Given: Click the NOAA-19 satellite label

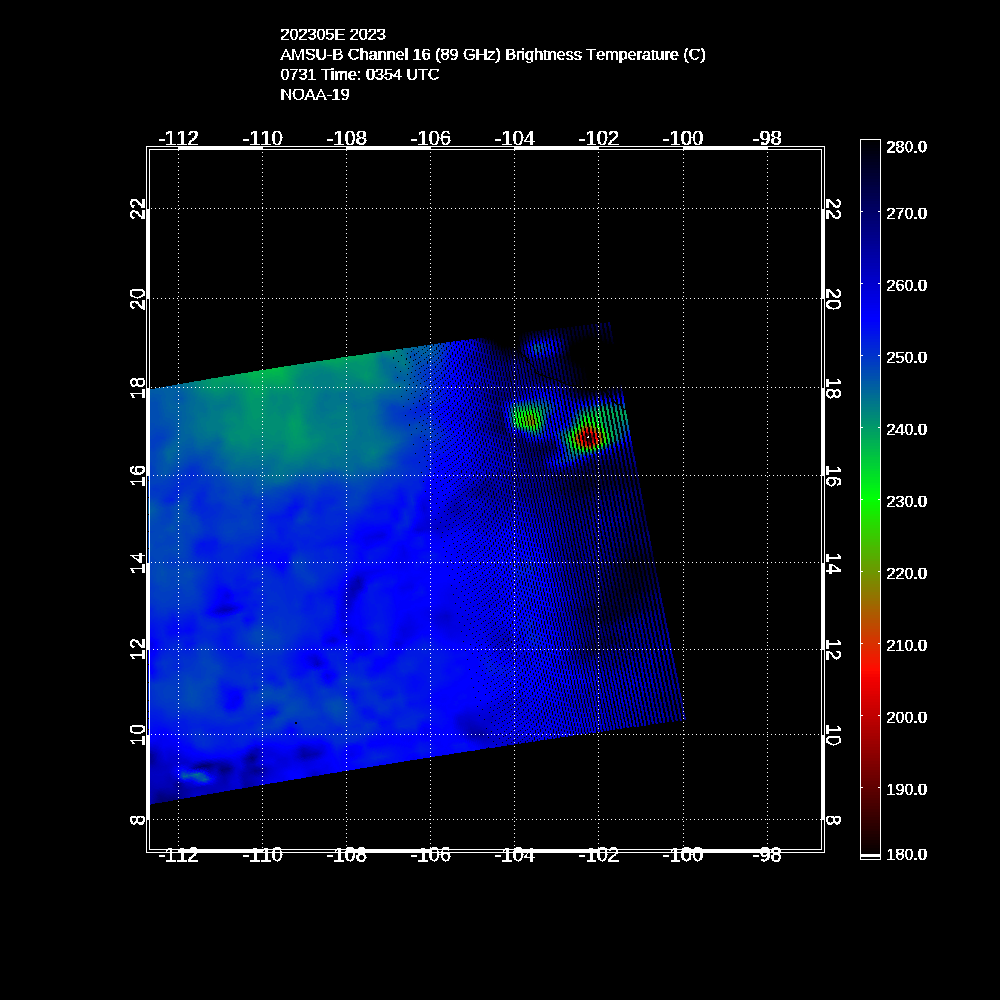Looking at the screenshot, I should [315, 95].
